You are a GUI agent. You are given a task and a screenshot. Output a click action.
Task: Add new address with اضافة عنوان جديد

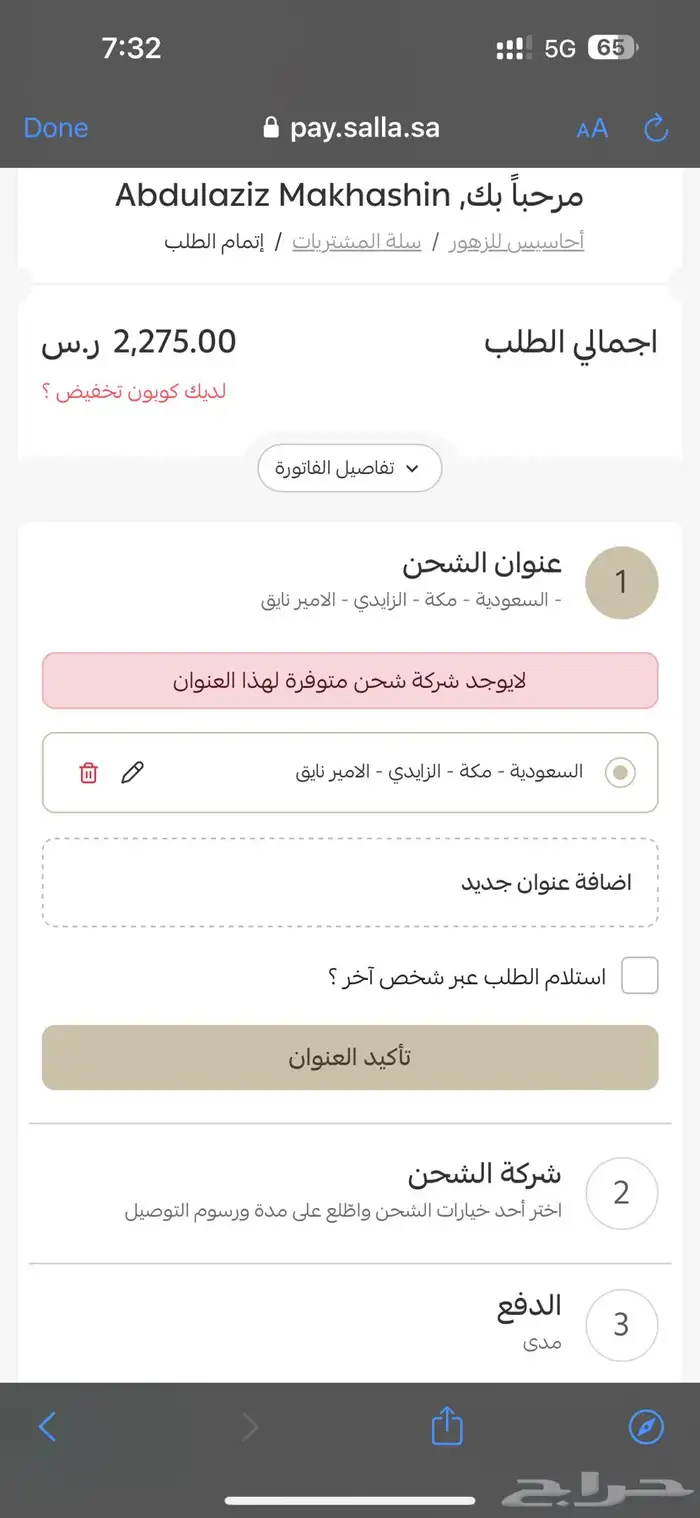(x=348, y=882)
